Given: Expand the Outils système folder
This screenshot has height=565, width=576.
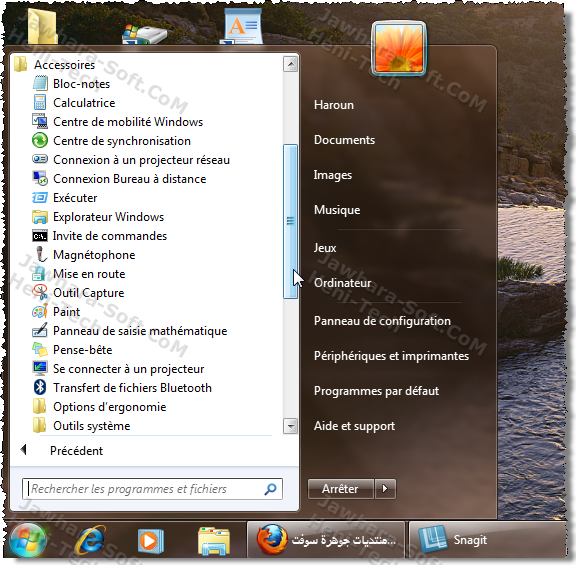Looking at the screenshot, I should click(92, 426).
